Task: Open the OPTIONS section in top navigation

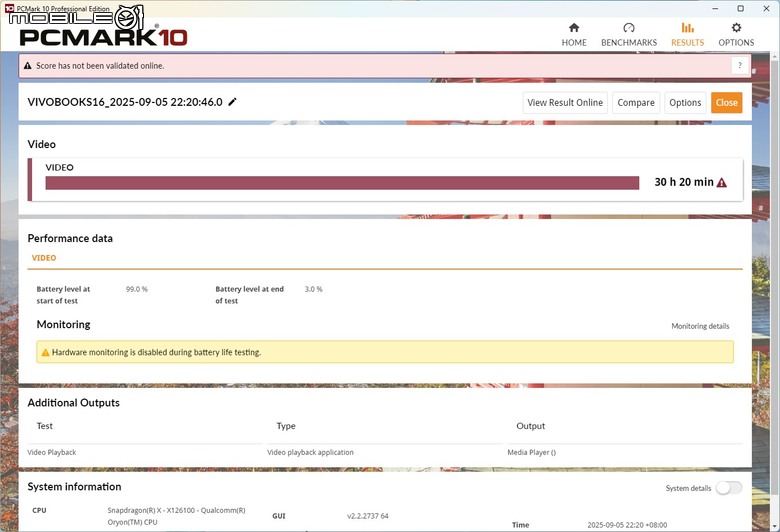Action: point(736,35)
